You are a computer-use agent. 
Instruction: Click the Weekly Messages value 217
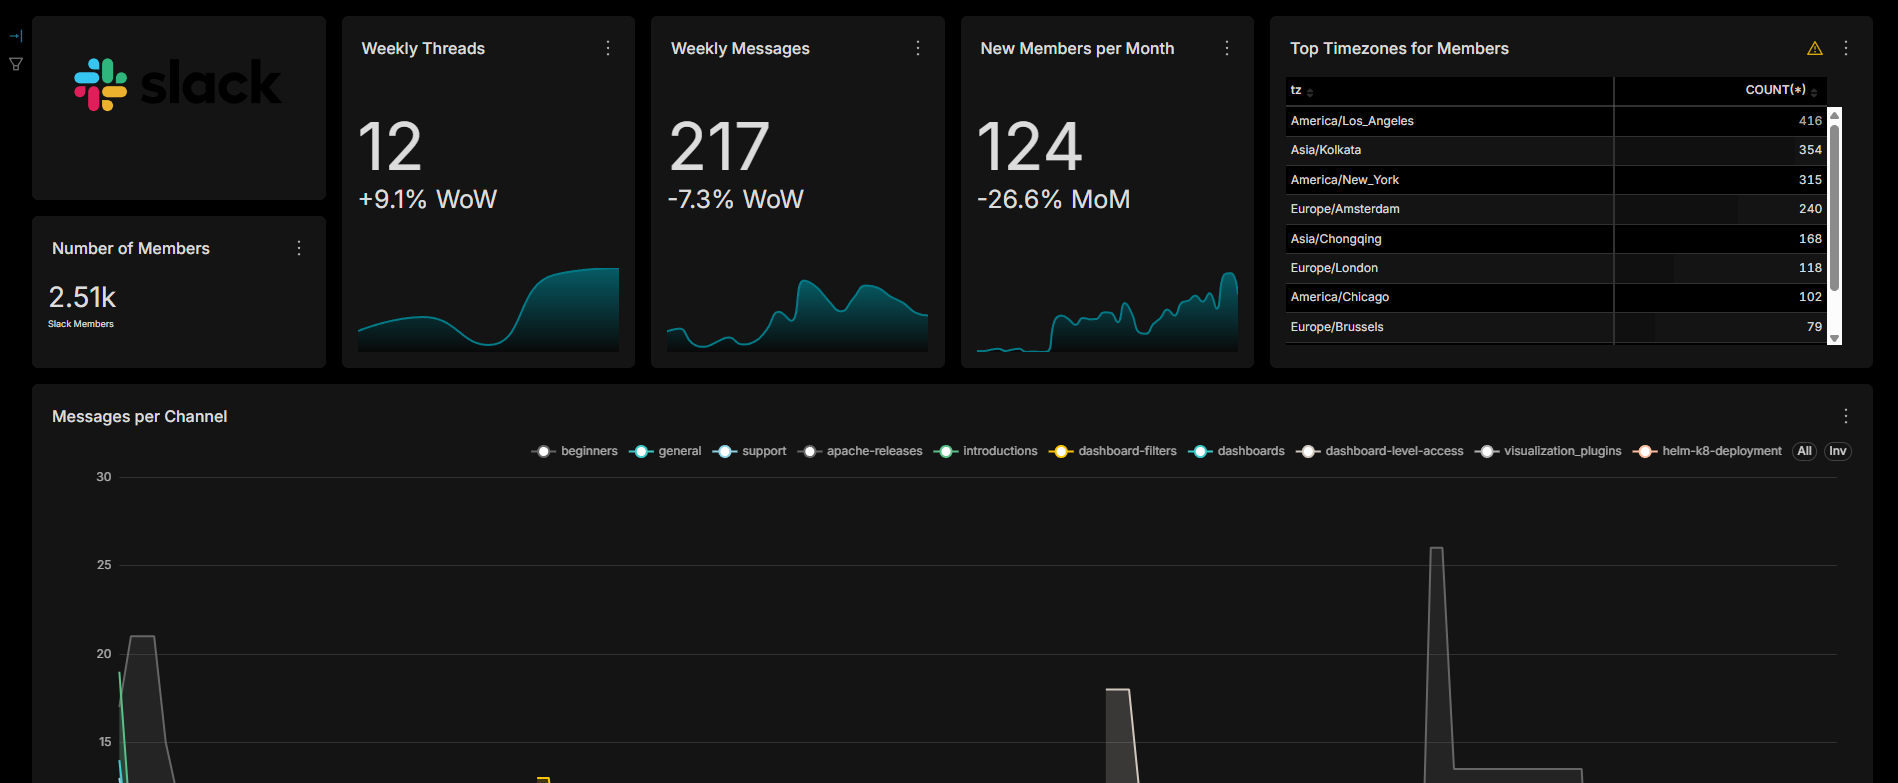click(719, 147)
